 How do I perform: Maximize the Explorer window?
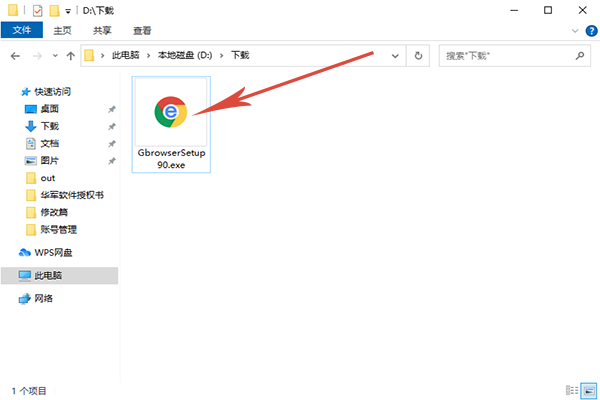tap(548, 10)
